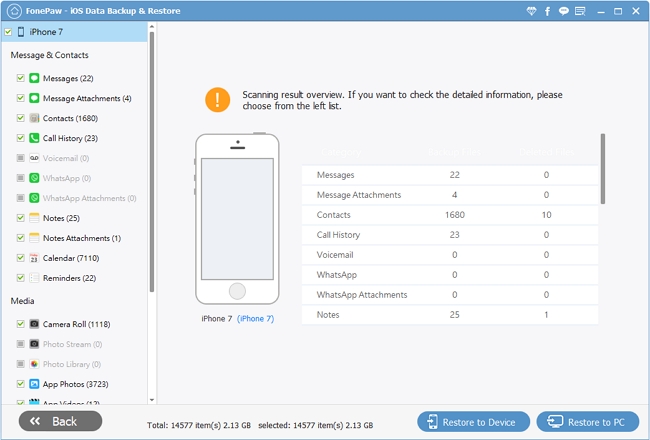The width and height of the screenshot is (650, 440).
Task: Click Restore to Device button
Action: point(473,422)
